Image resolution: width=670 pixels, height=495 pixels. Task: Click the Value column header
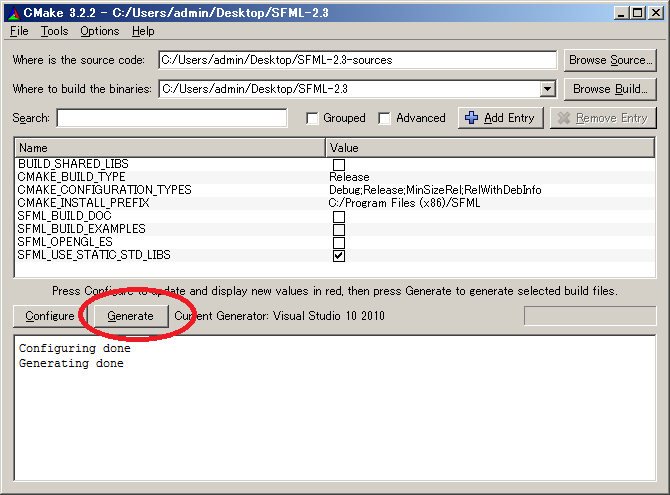coord(490,148)
